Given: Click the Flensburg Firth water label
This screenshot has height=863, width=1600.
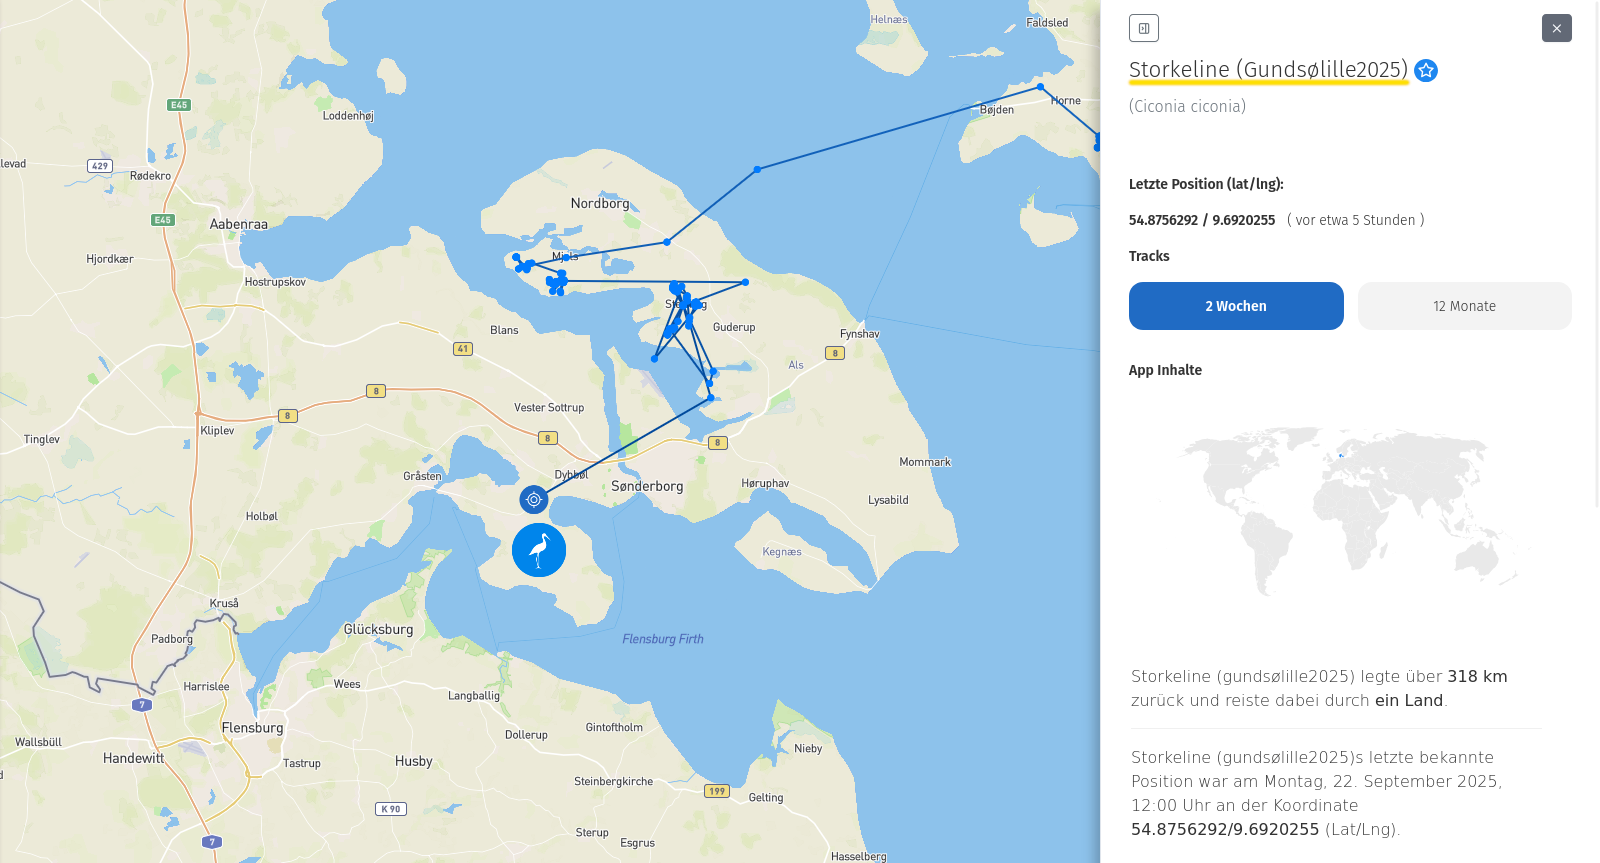Looking at the screenshot, I should 662,639.
